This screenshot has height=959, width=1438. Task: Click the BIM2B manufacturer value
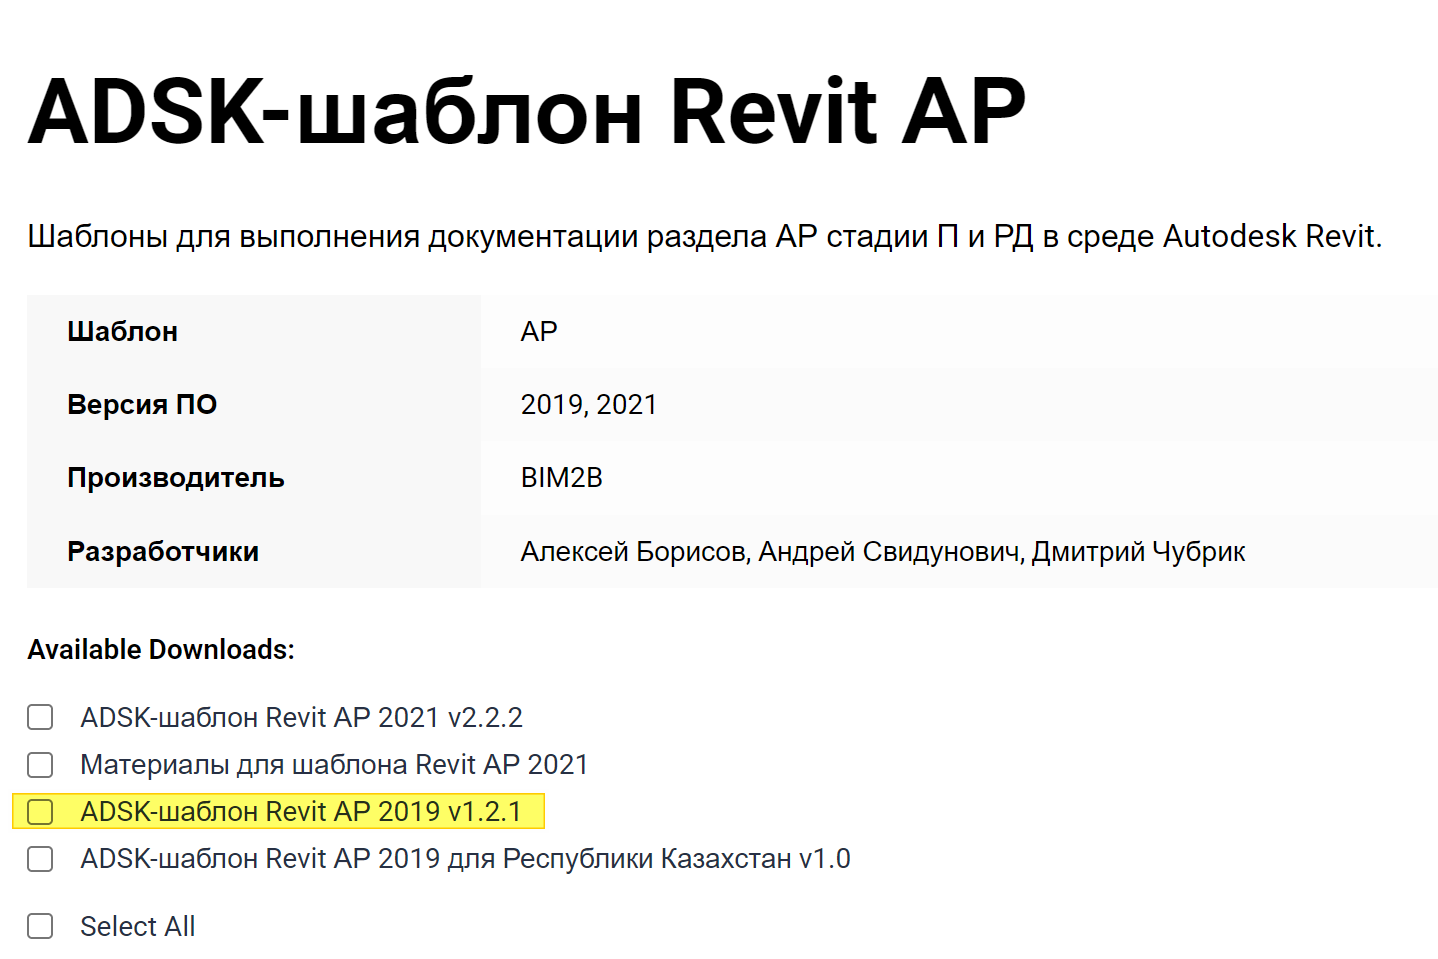click(561, 478)
